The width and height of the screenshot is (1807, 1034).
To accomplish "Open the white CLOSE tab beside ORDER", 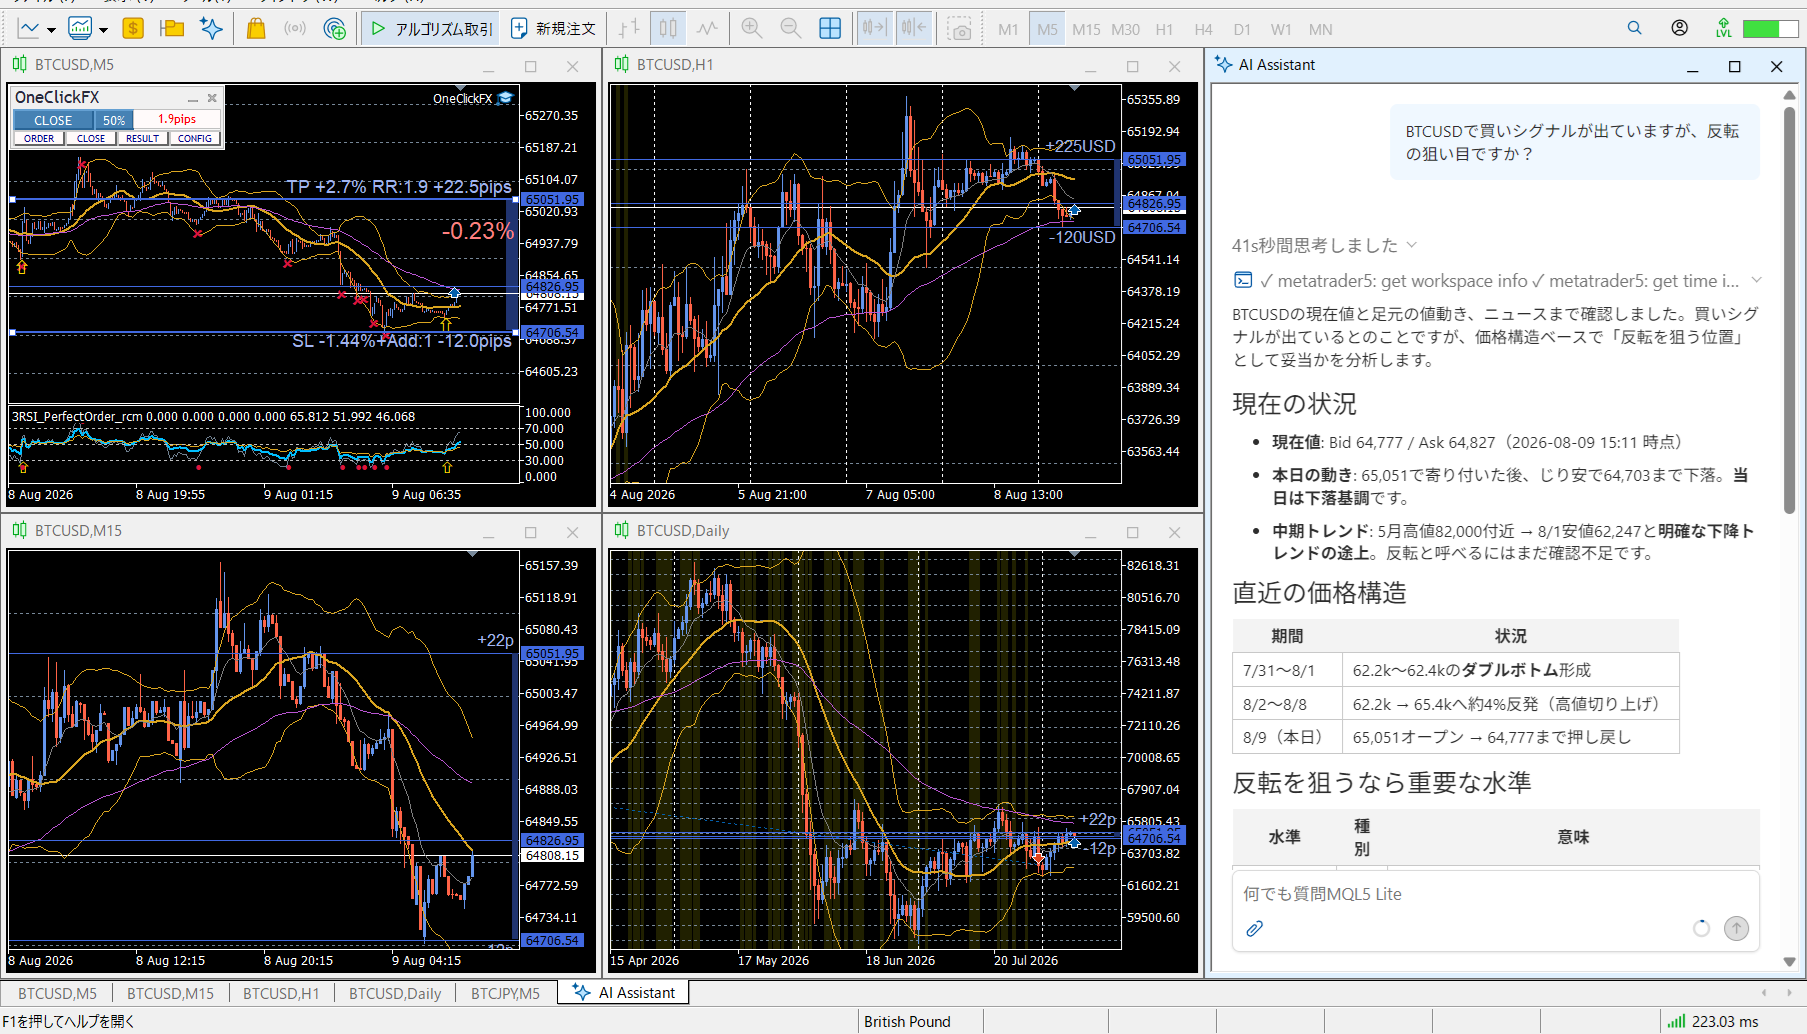I will (91, 139).
